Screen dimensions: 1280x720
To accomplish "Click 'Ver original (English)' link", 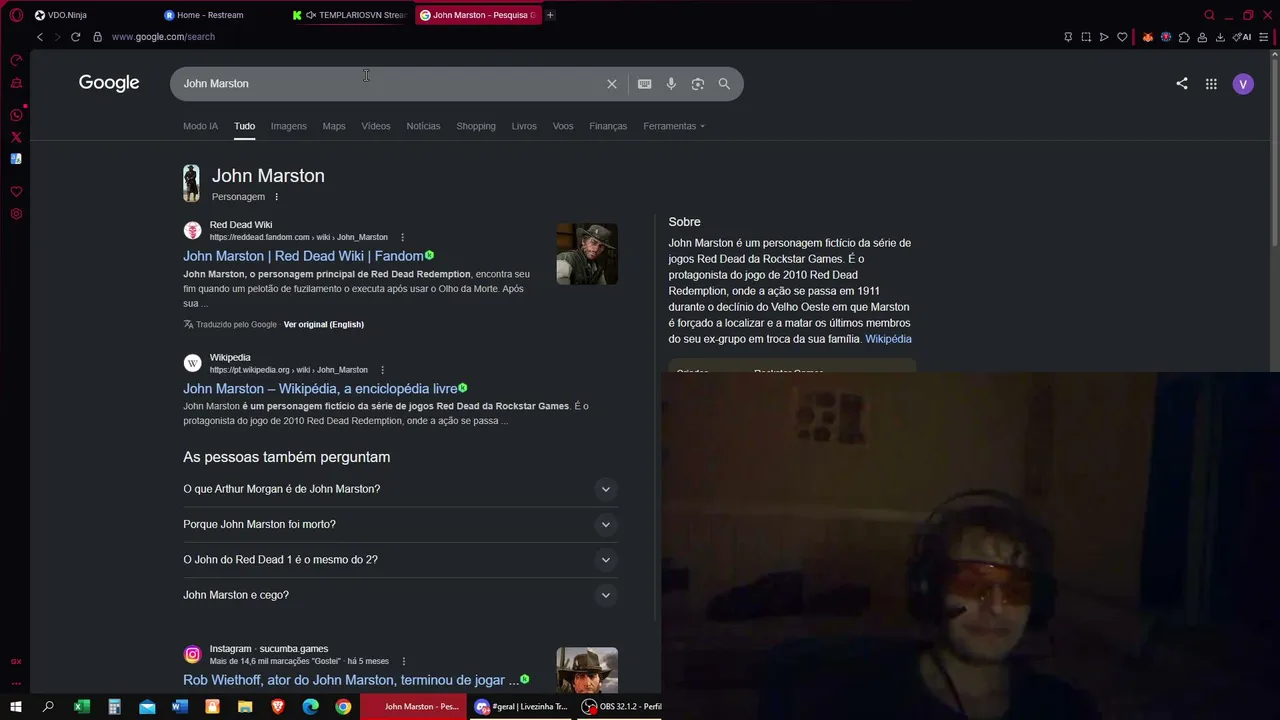I will click(x=324, y=325).
